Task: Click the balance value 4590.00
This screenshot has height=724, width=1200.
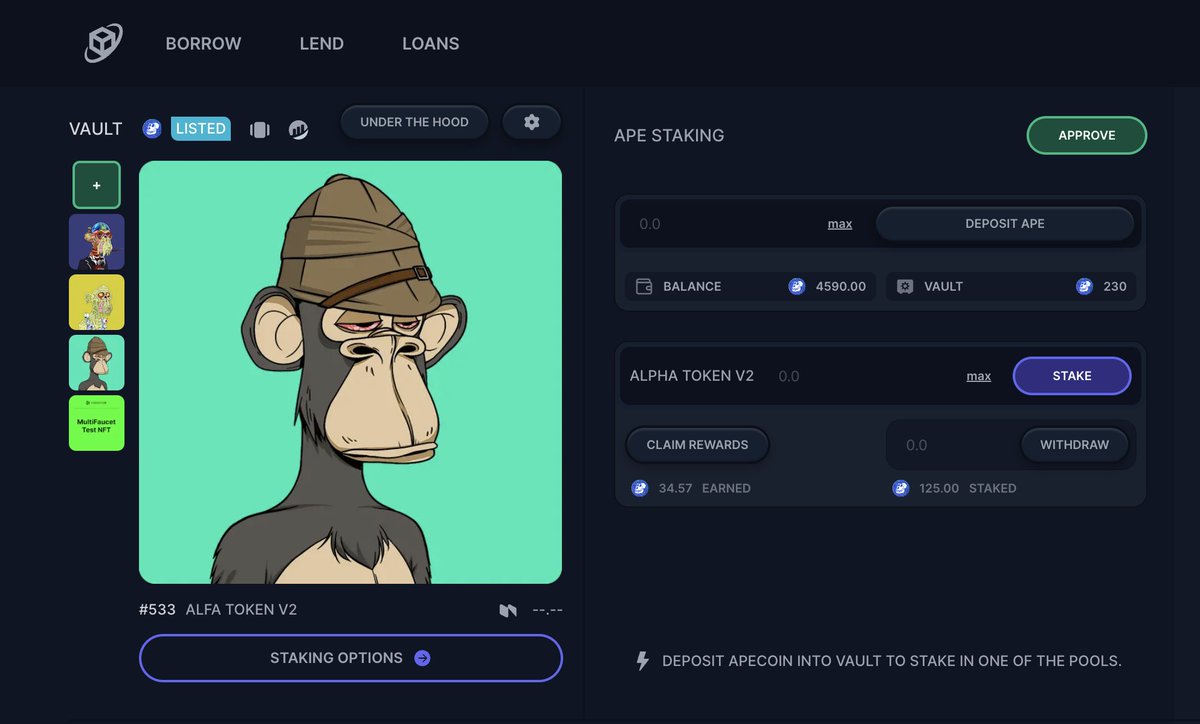Action: pos(841,286)
